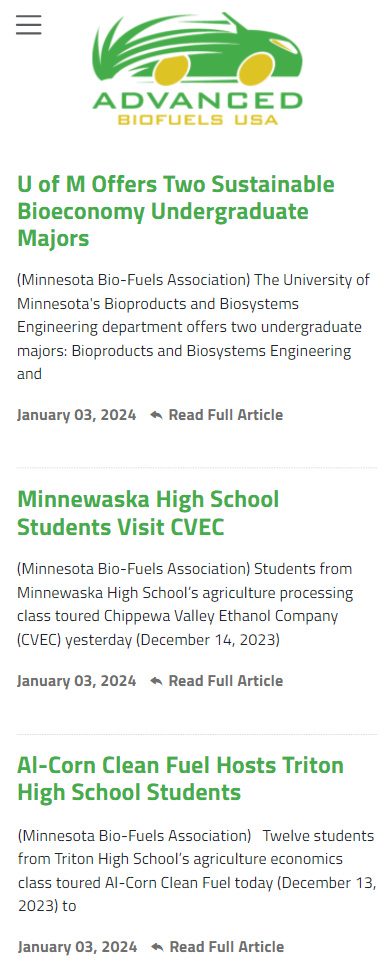Open 'Minnewaska High School Students Visit CVEC' headline
Viewport: 391px width, 979px height.
148,513
